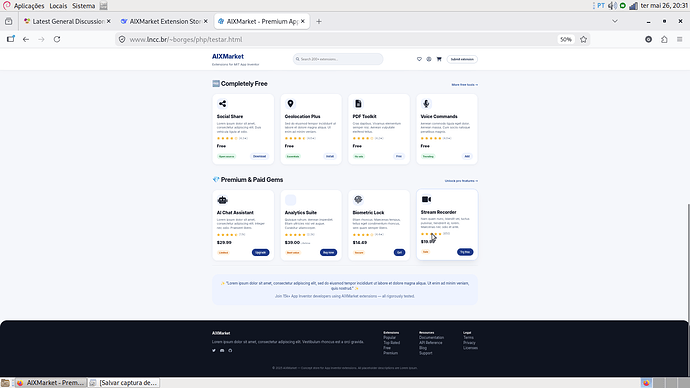This screenshot has width=690, height=388.
Task: Open the Aplicações menu
Action: click(29, 6)
